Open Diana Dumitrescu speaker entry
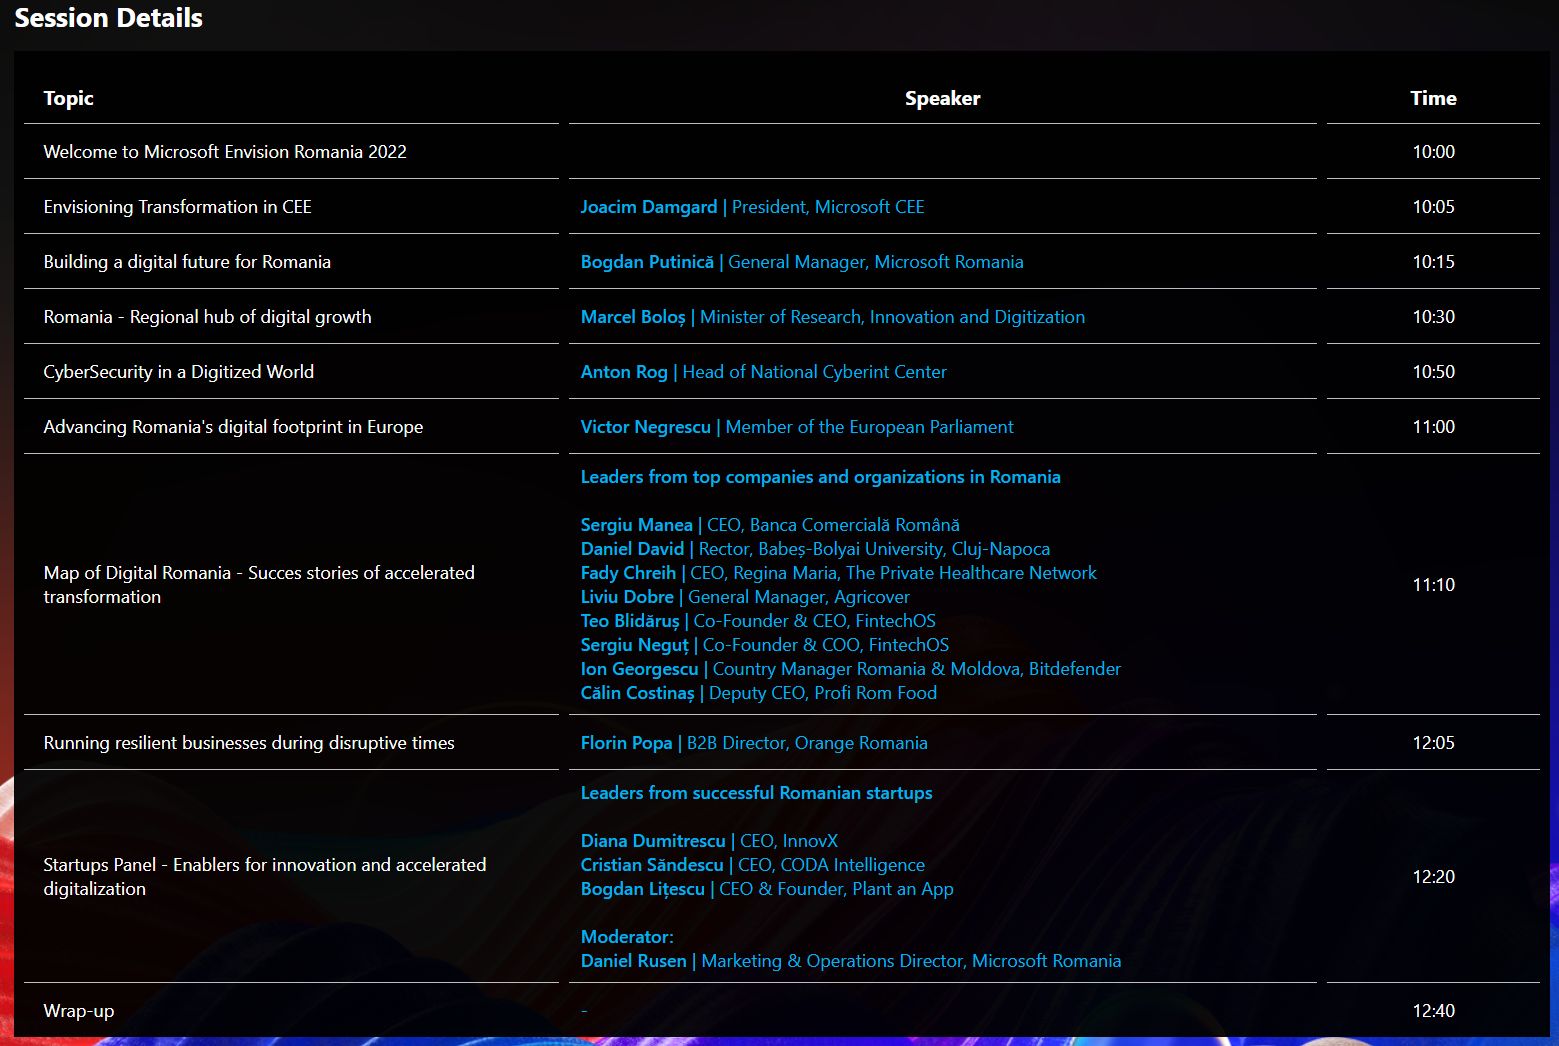Viewport: 1559px width, 1046px height. tap(709, 841)
